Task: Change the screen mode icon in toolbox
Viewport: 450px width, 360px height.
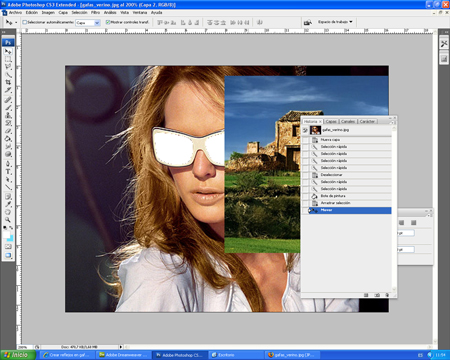Action: (8, 256)
